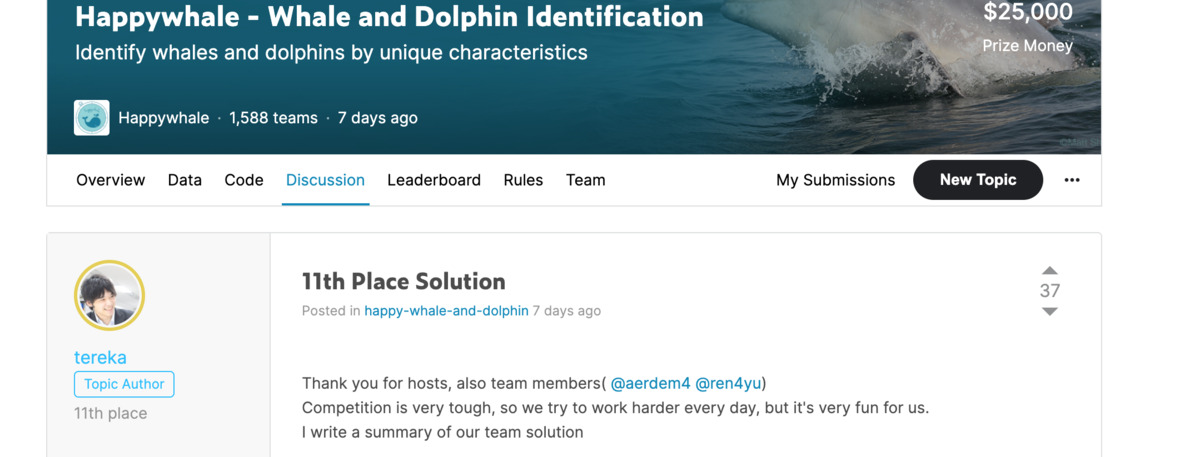The width and height of the screenshot is (1200, 457).
Task: Click the Happywhale organization logo icon
Action: coord(92,118)
